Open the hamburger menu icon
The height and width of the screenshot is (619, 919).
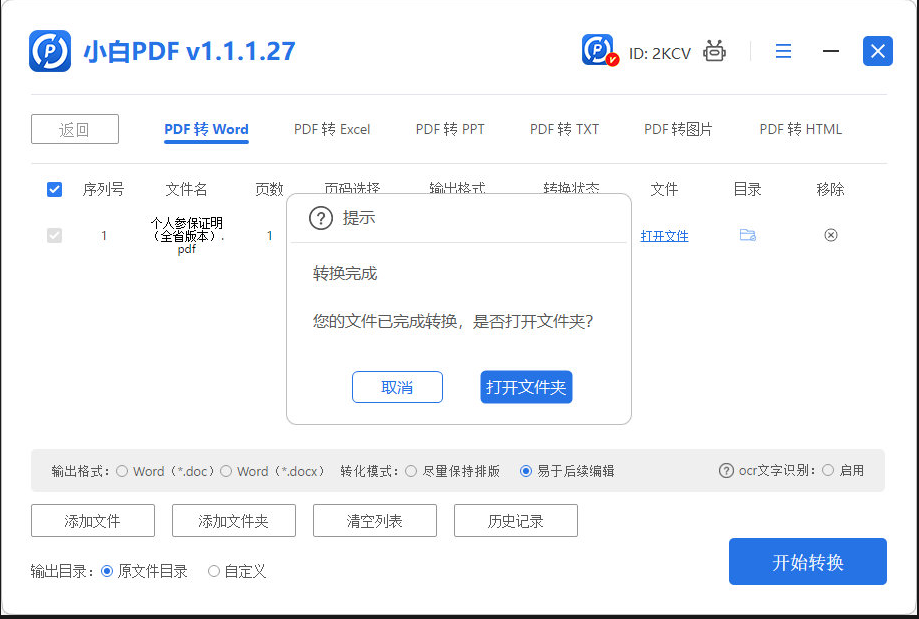783,51
